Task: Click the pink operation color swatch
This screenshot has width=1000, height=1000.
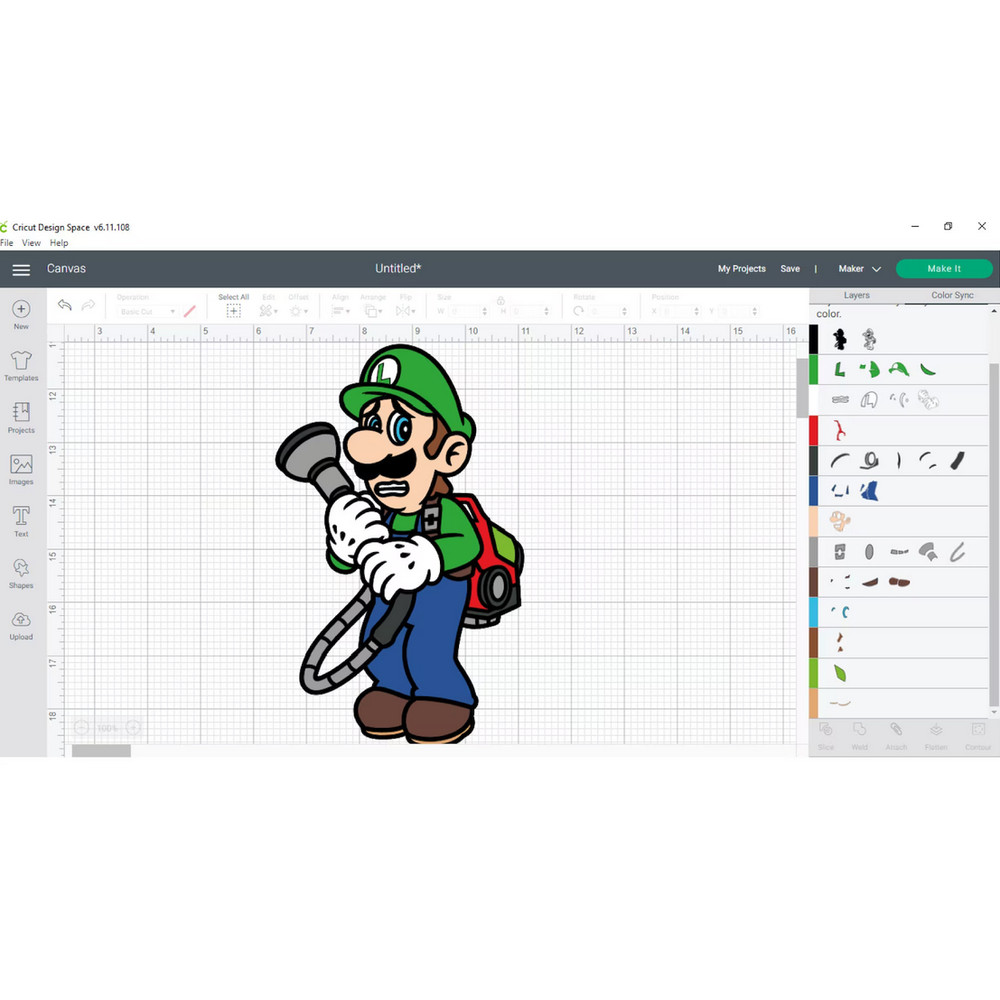Action: point(188,310)
